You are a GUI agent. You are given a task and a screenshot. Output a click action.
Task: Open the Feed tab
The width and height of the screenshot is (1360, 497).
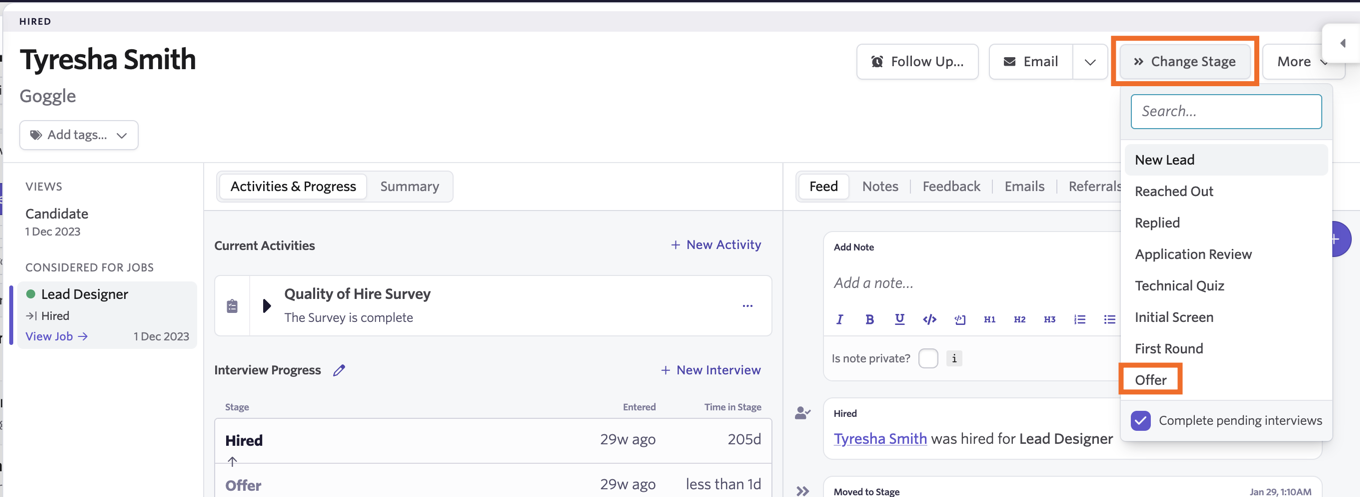click(x=824, y=187)
